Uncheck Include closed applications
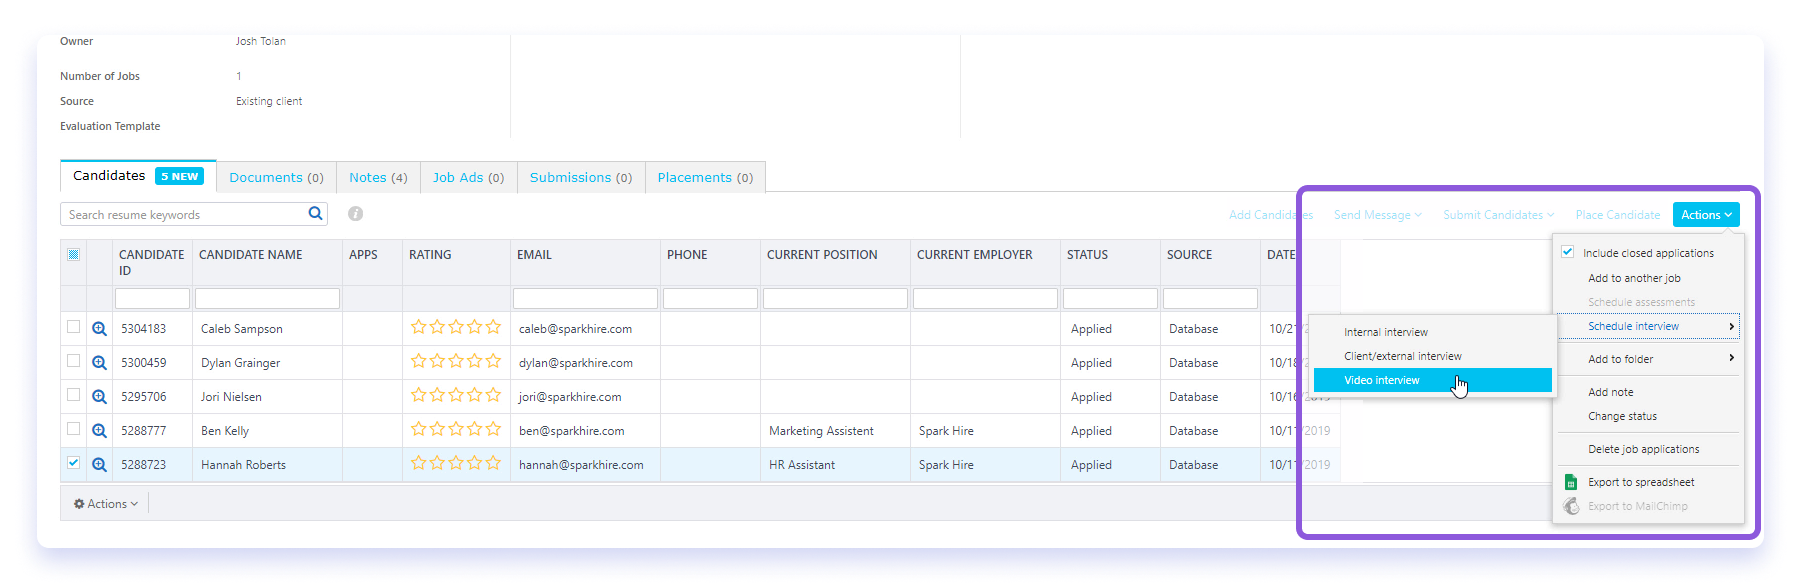Screen dimensions: 1801x583 (x=1567, y=252)
